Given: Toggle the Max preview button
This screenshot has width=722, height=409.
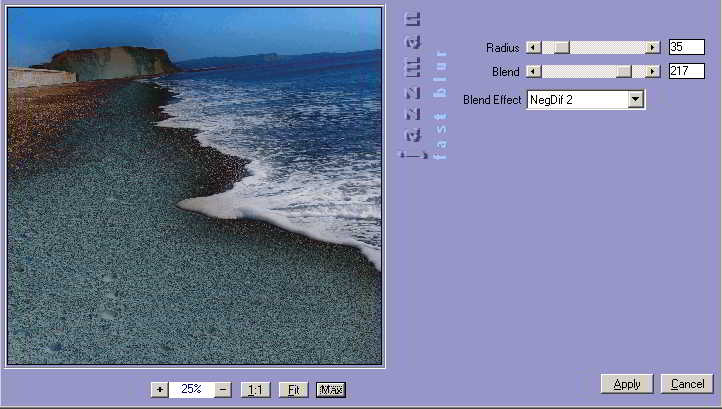Looking at the screenshot, I should pyautogui.click(x=330, y=390).
